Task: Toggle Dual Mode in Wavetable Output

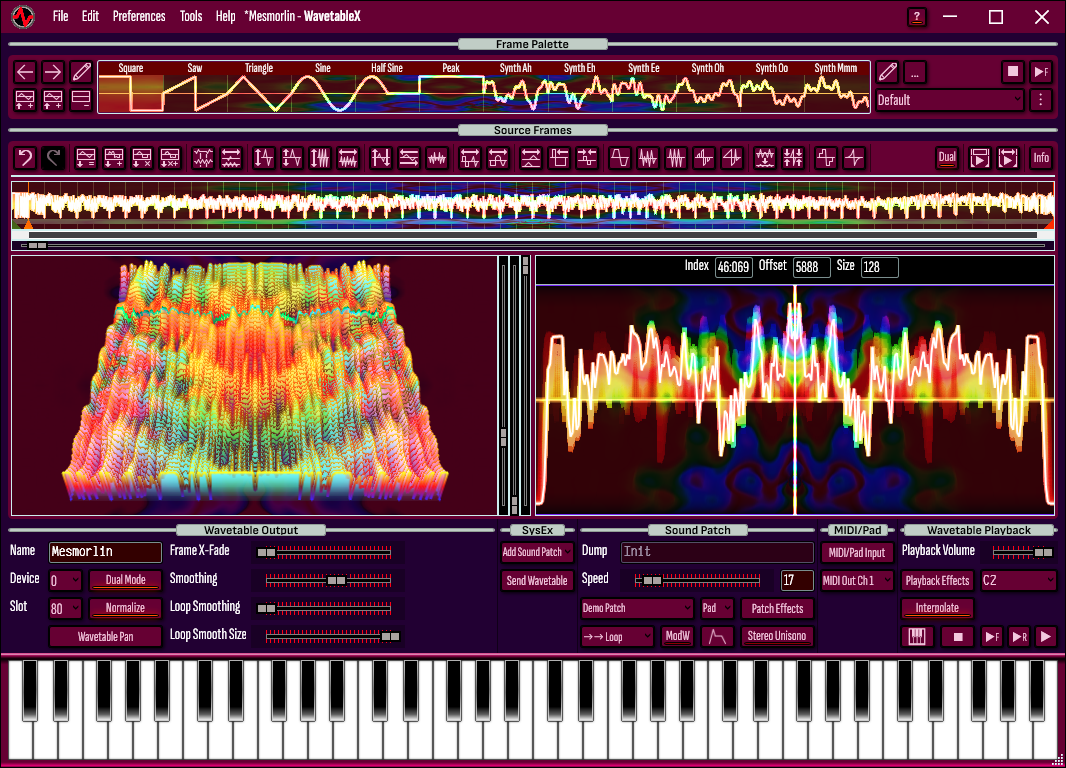Action: tap(125, 580)
